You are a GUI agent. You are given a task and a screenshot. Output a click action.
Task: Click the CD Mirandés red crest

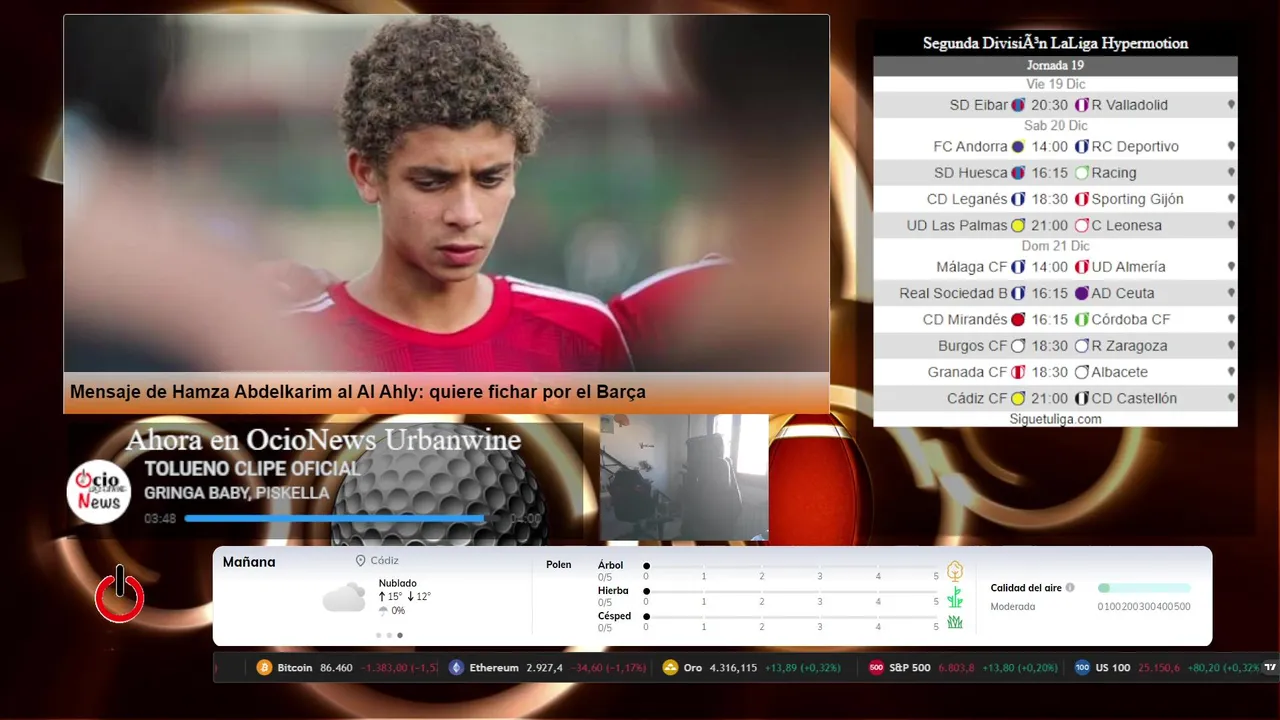(x=1018, y=320)
